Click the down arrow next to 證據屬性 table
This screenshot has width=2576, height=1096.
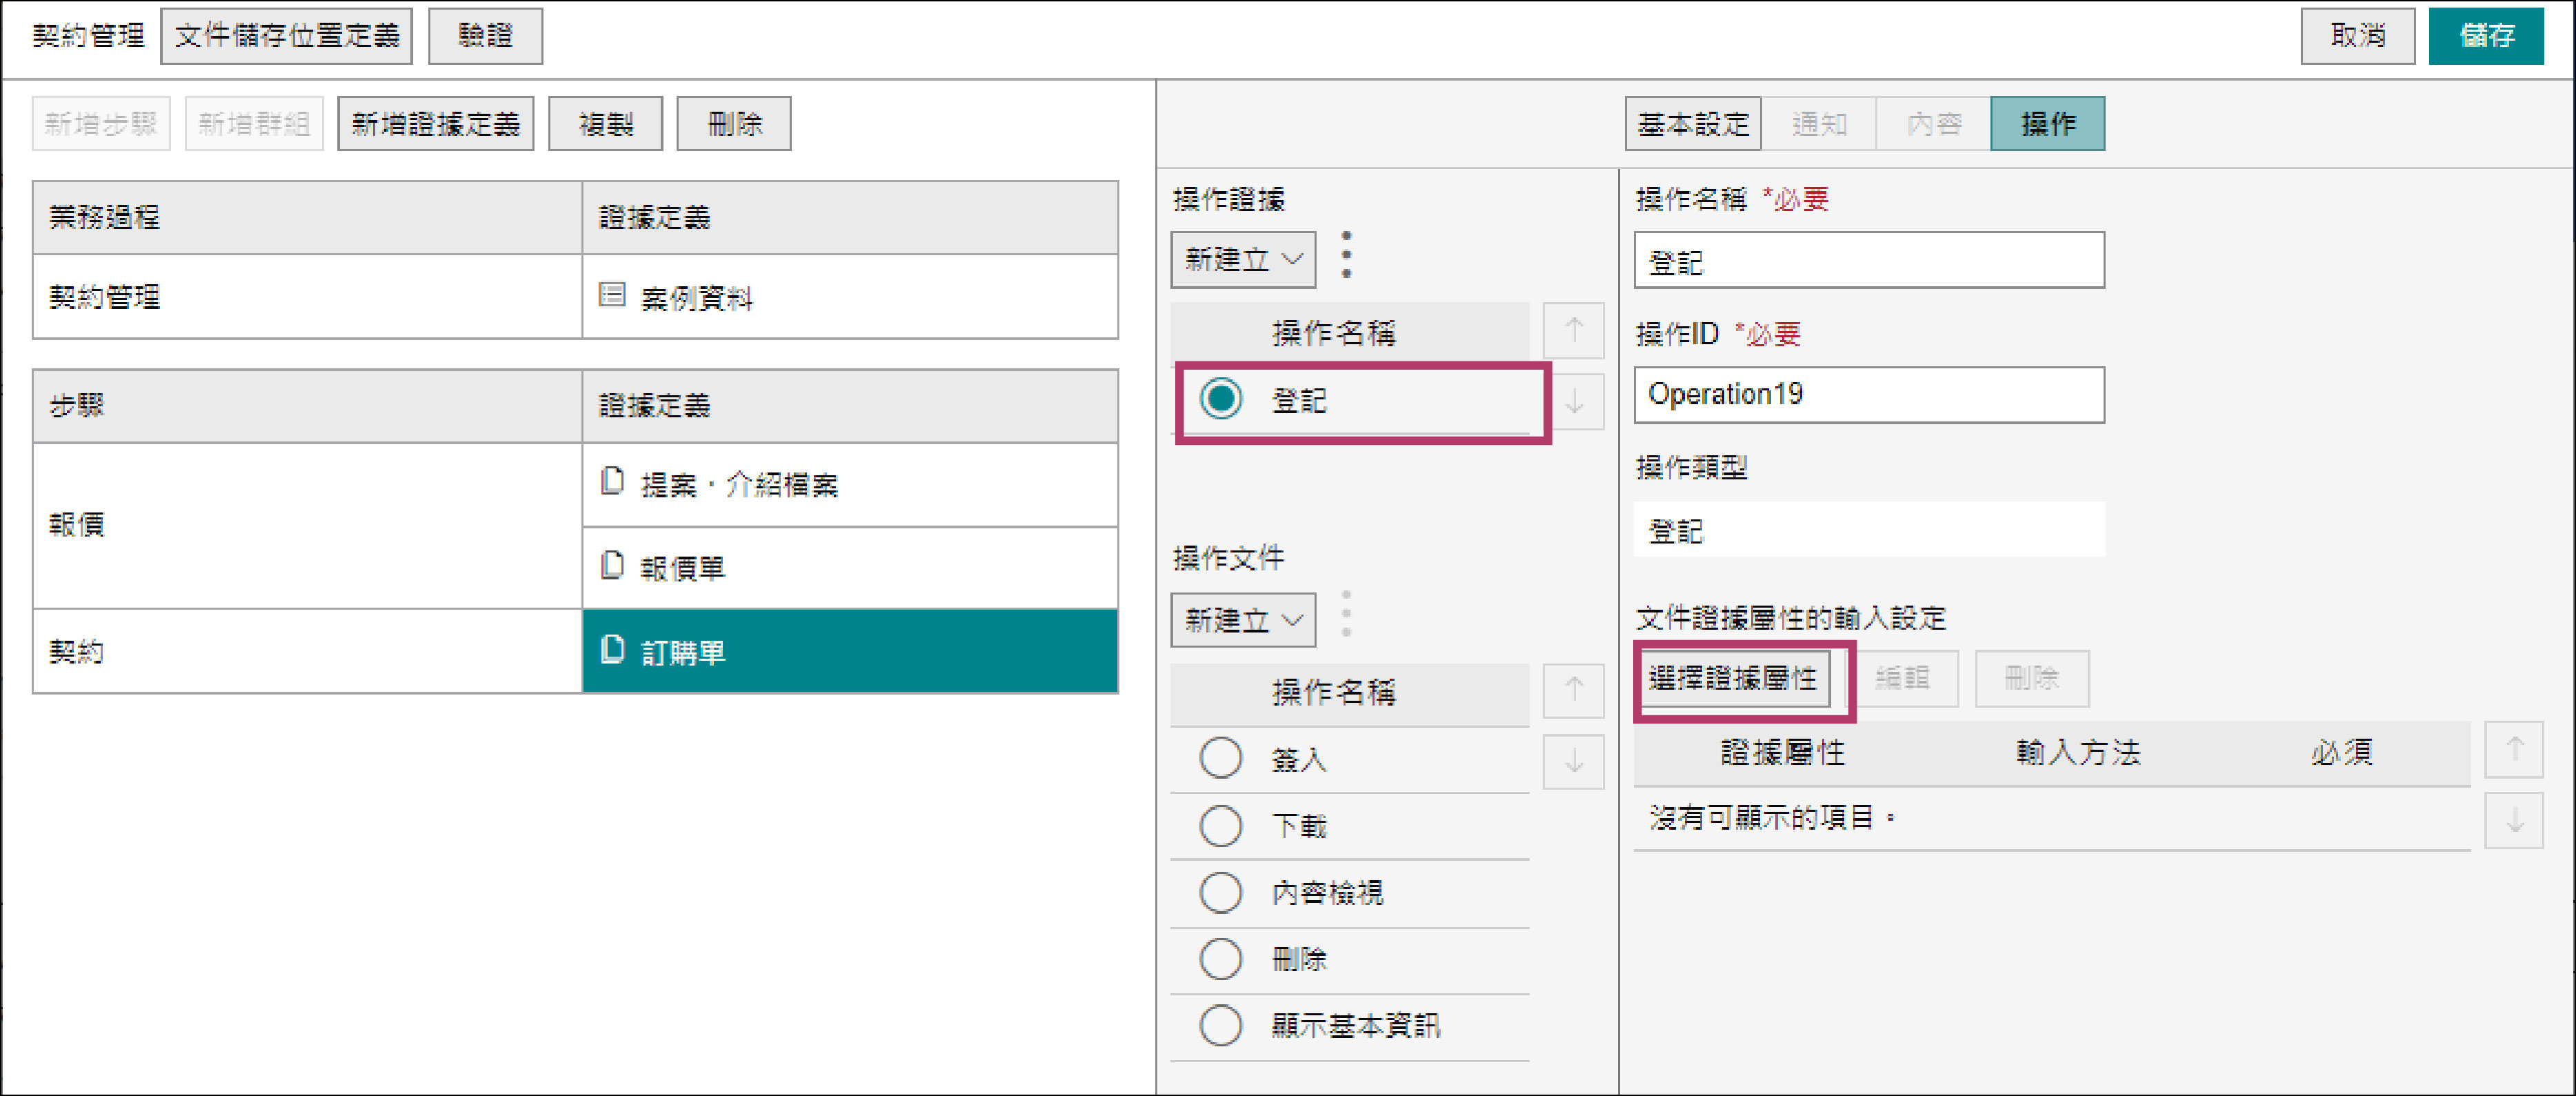click(2514, 821)
